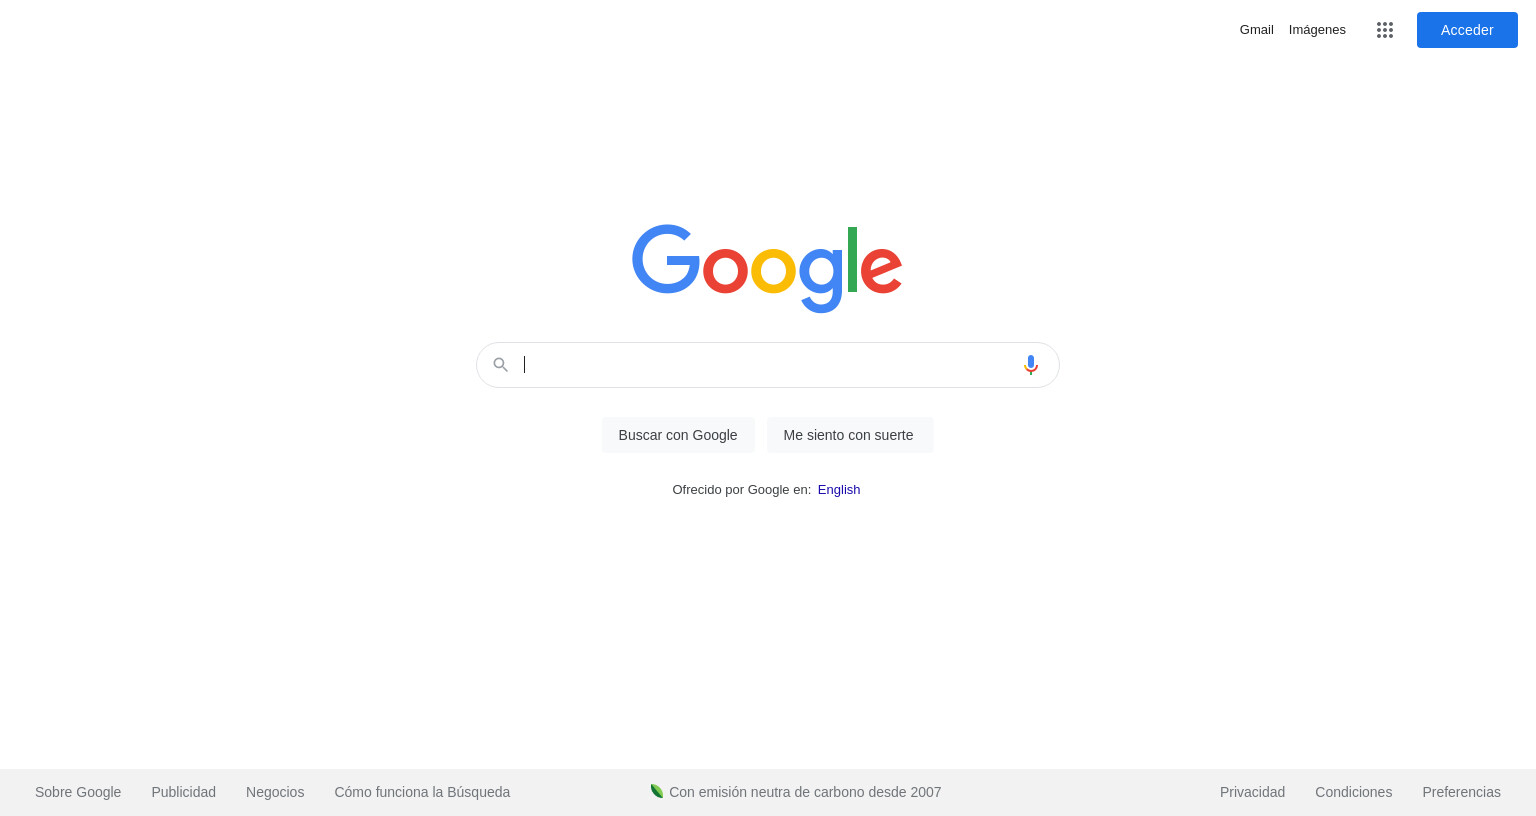1536x816 pixels.
Task: Open carbon neutral since 2007 link
Action: (x=805, y=792)
